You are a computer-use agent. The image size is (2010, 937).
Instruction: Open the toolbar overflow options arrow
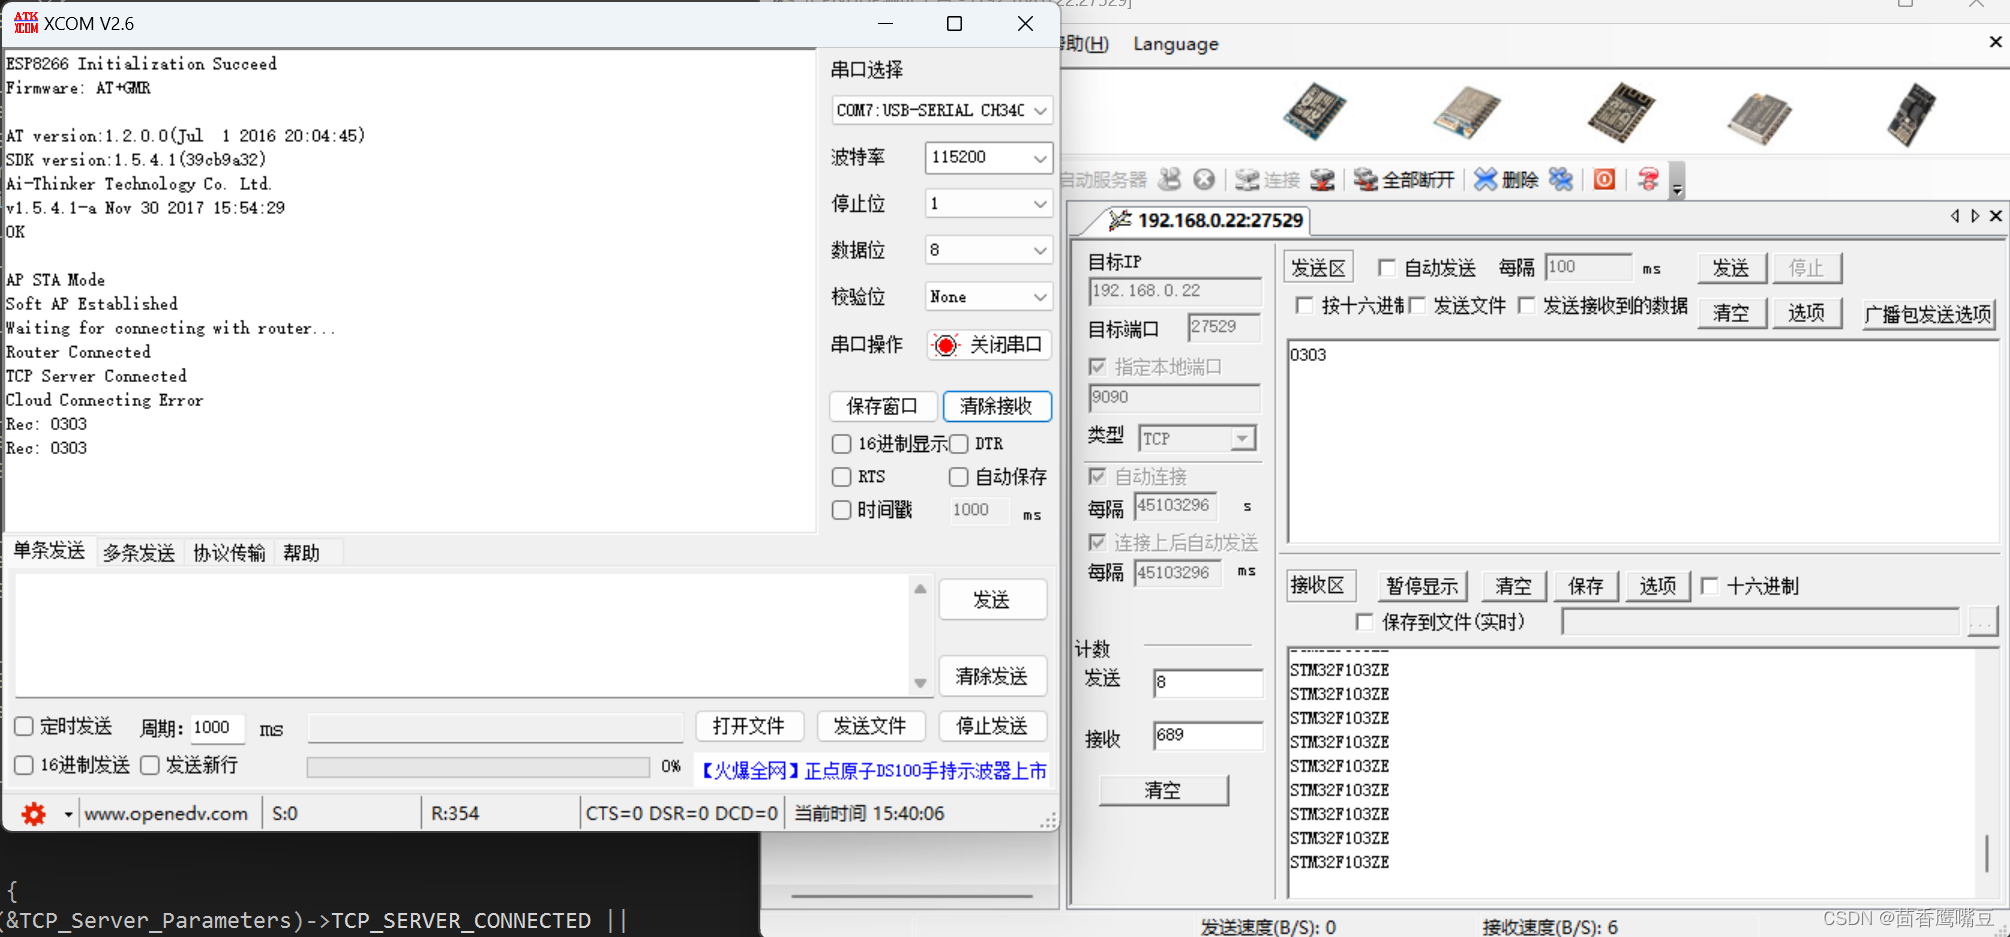[x=1677, y=181]
